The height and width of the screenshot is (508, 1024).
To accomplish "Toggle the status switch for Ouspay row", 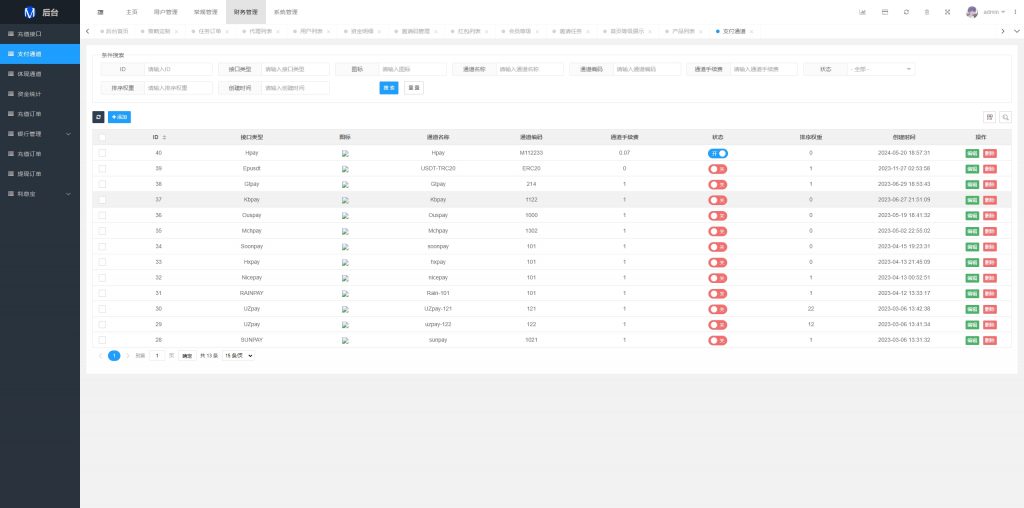I will (x=718, y=215).
